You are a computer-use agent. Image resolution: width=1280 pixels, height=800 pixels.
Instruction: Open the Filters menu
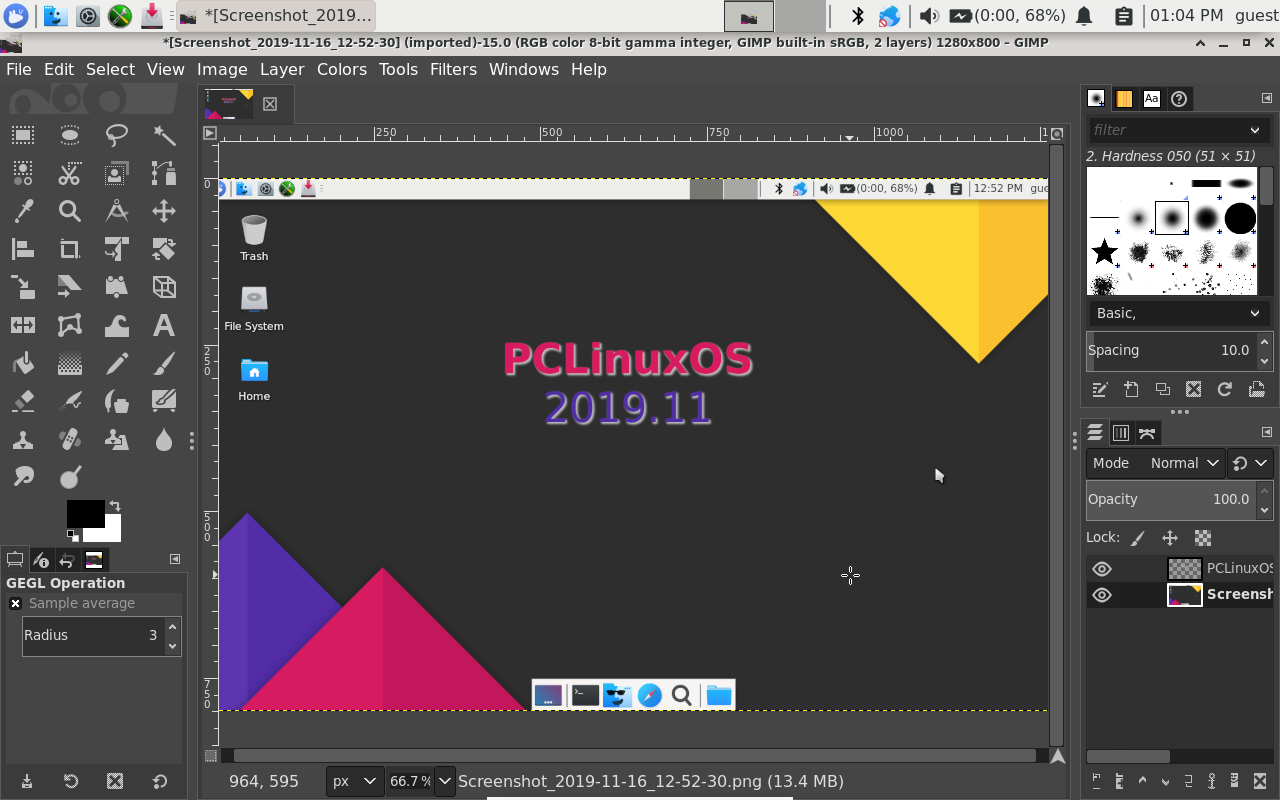click(453, 69)
